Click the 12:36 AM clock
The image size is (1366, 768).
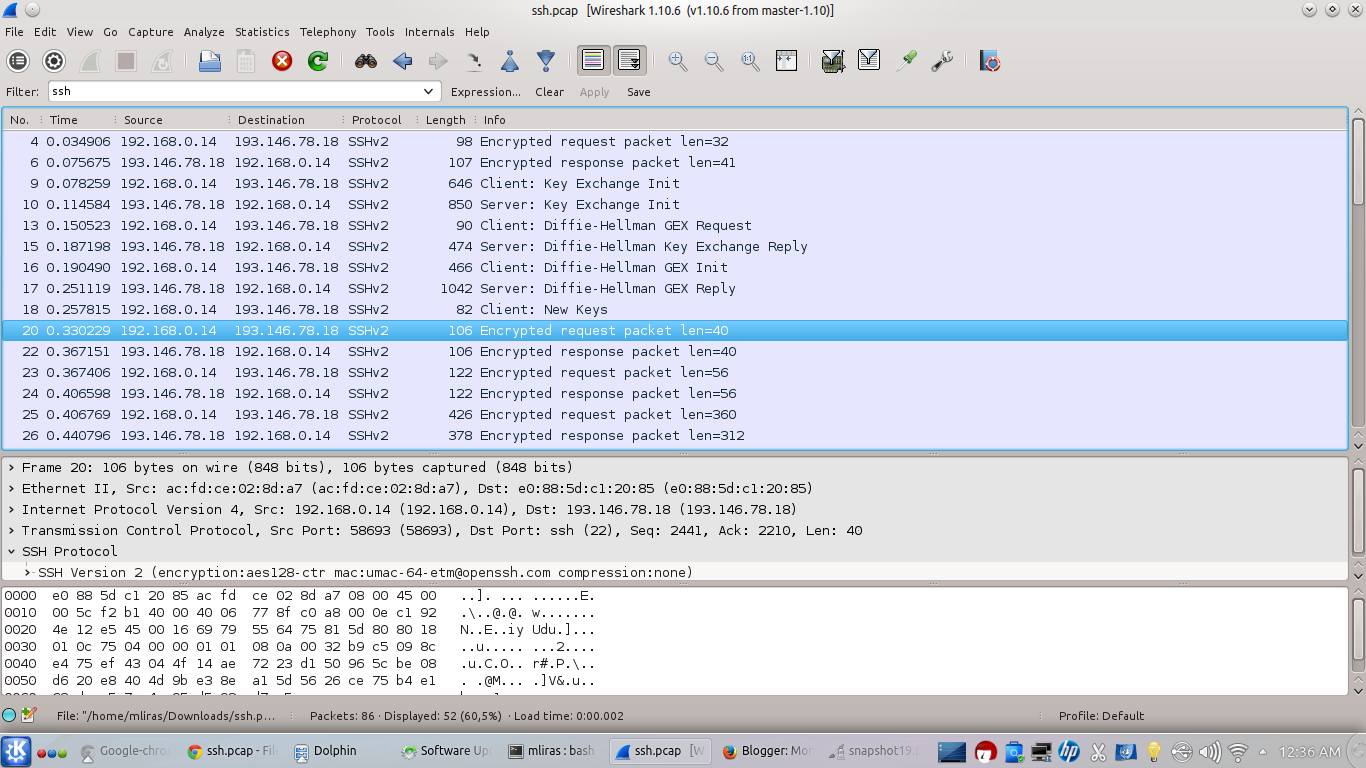tap(1309, 752)
